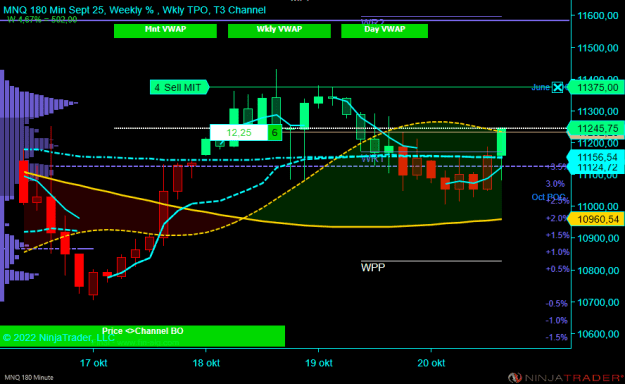Click the Mnt VWAP green button
This screenshot has width=625, height=384.
165,31
